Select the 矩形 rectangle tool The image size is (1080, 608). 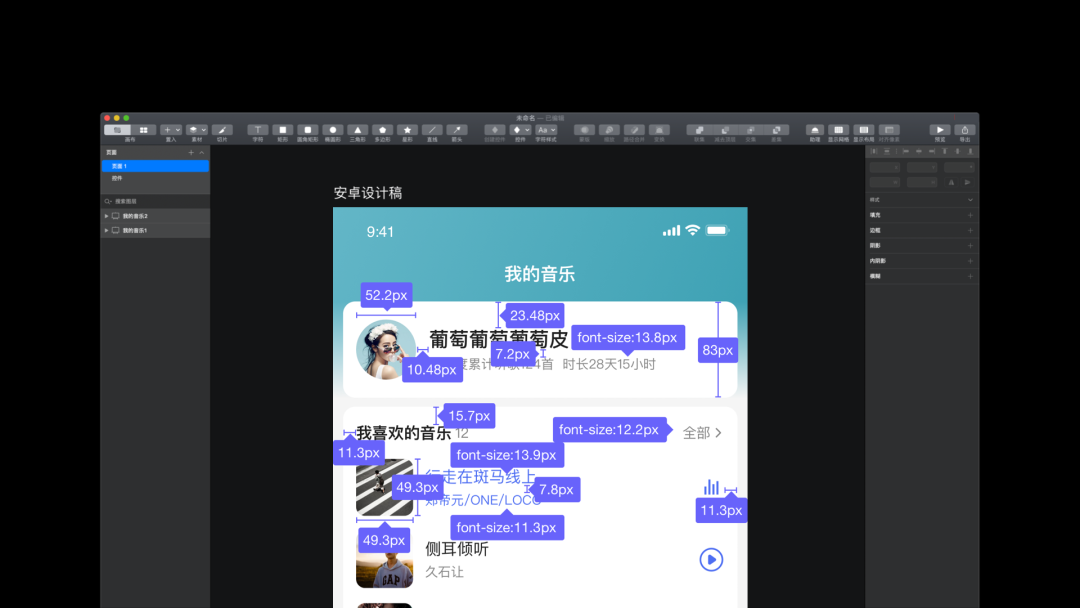tap(282, 129)
